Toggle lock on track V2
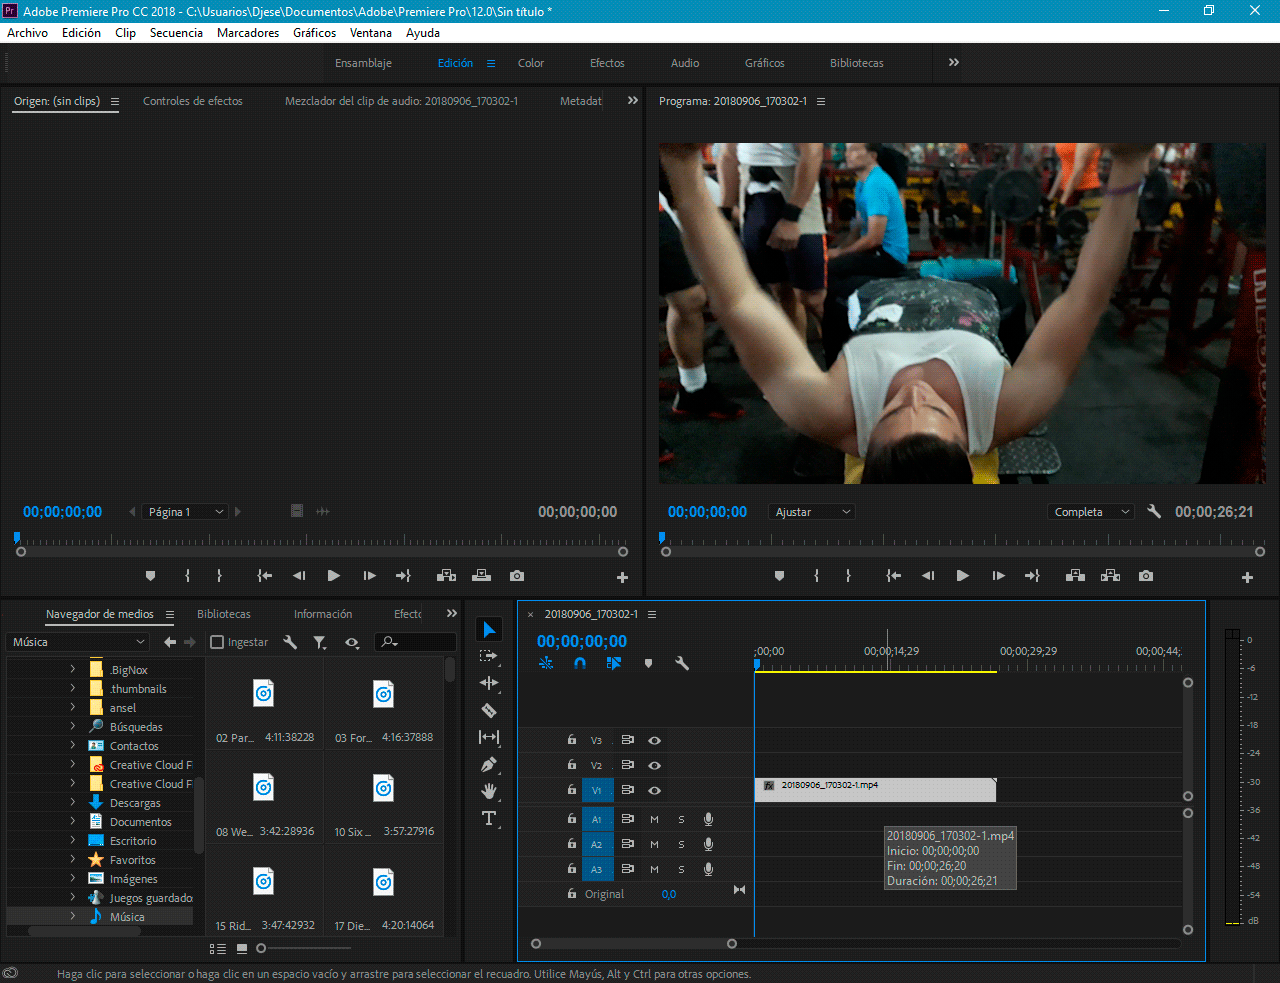 [572, 765]
